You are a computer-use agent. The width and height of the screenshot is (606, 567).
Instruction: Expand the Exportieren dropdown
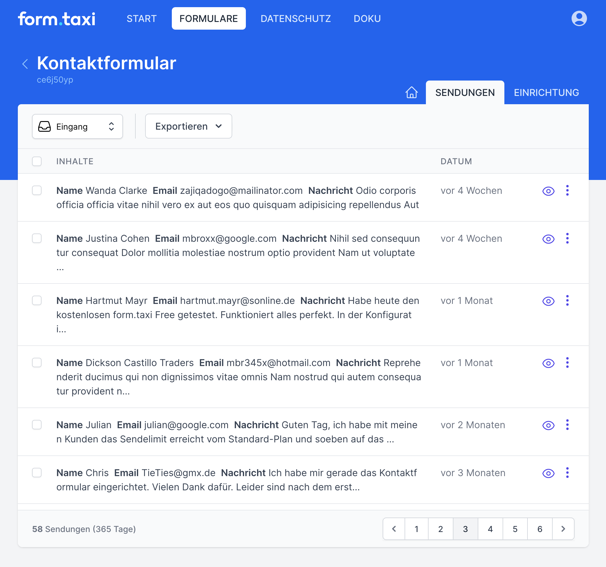pyautogui.click(x=188, y=127)
